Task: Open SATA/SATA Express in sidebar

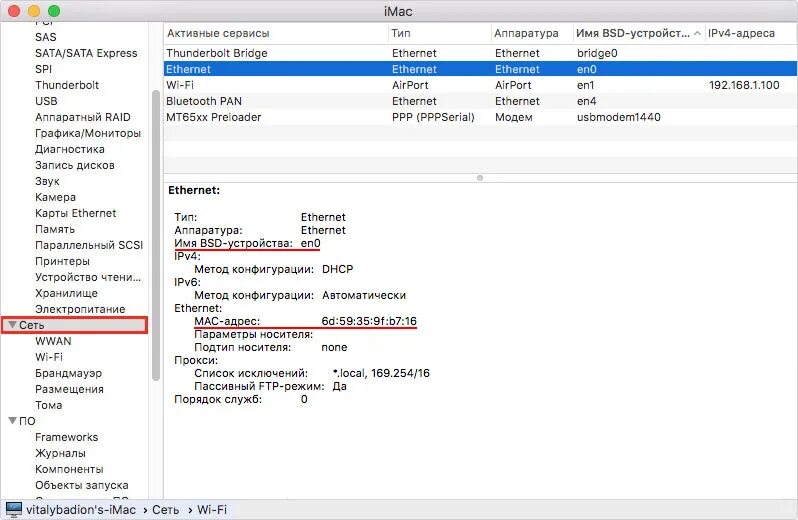Action: point(86,53)
